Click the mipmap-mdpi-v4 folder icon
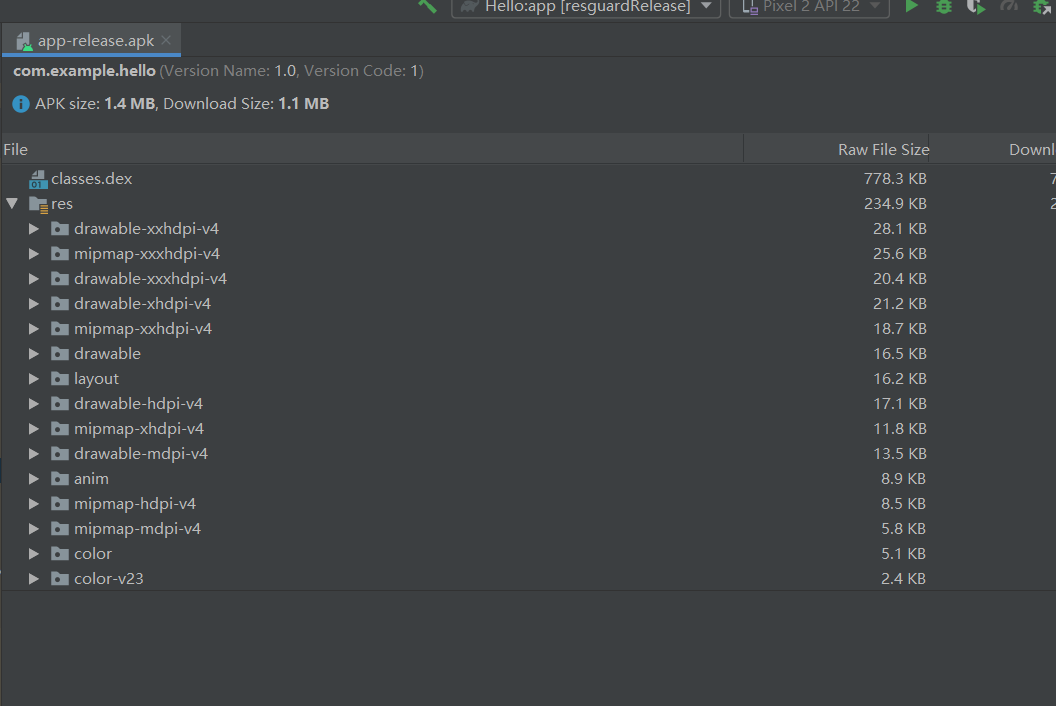 pyautogui.click(x=60, y=528)
